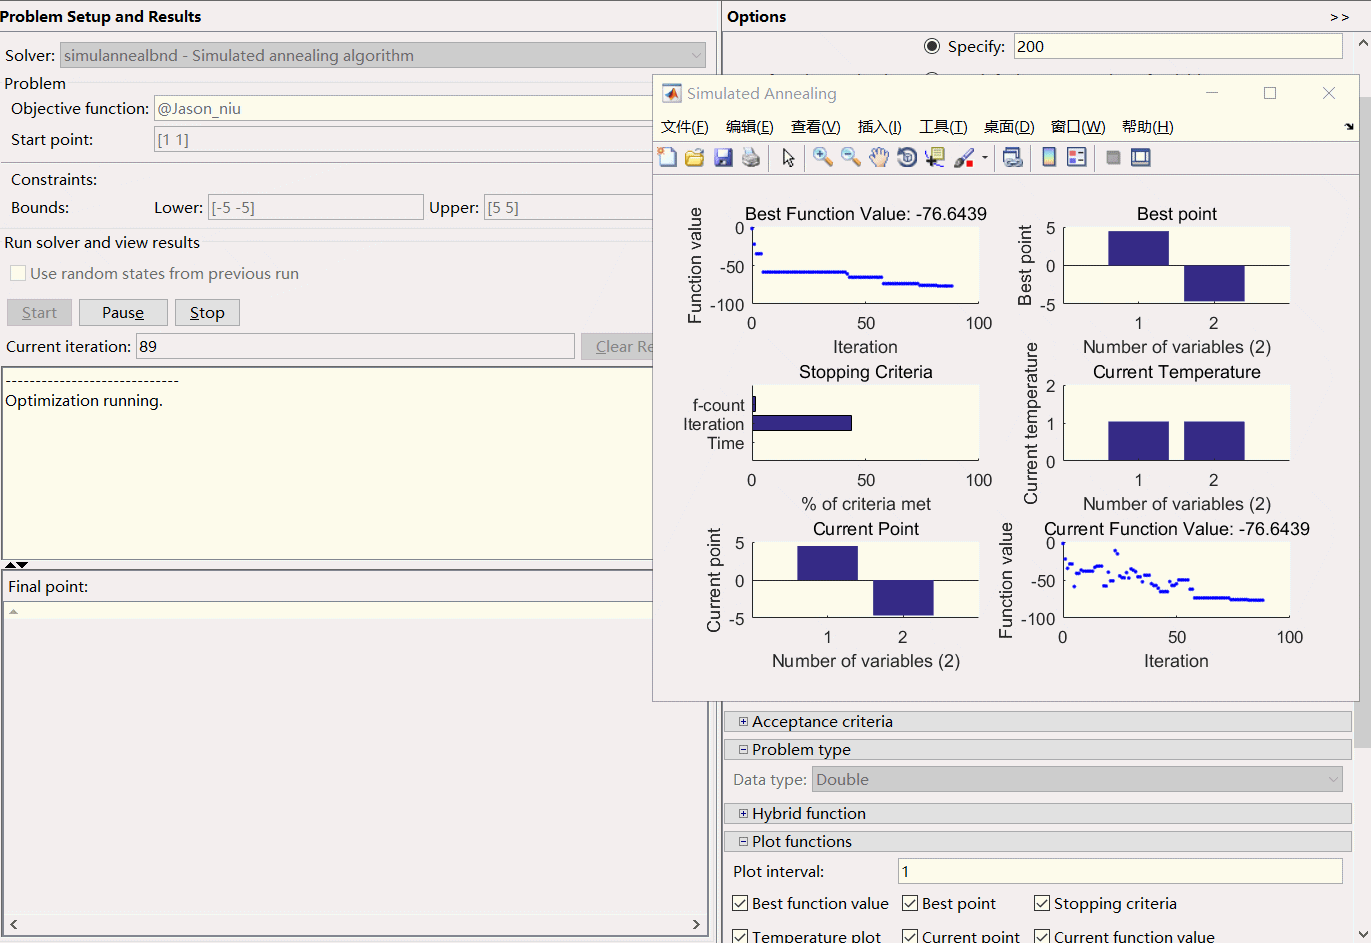Click the Insert Colorbar icon
Viewport: 1371px width, 943px height.
coord(1049,158)
